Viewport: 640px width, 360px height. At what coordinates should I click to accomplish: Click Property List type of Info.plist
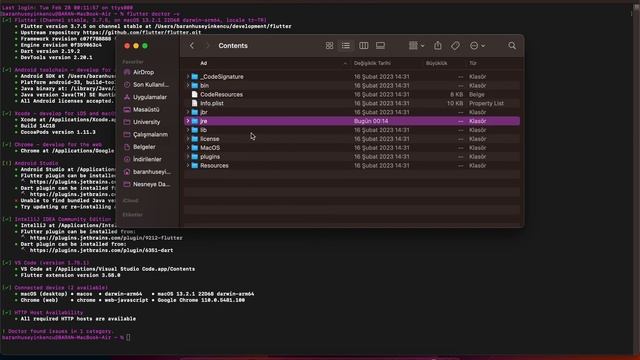(486, 103)
